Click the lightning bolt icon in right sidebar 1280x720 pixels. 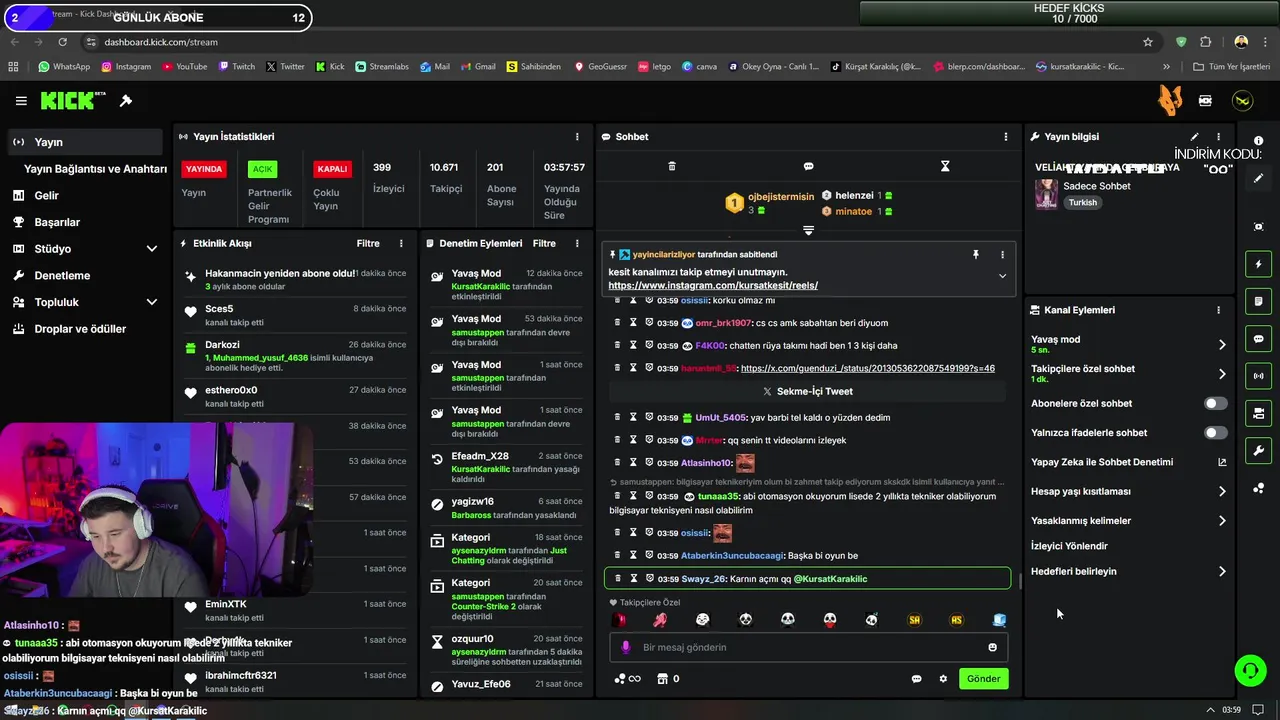(1259, 264)
